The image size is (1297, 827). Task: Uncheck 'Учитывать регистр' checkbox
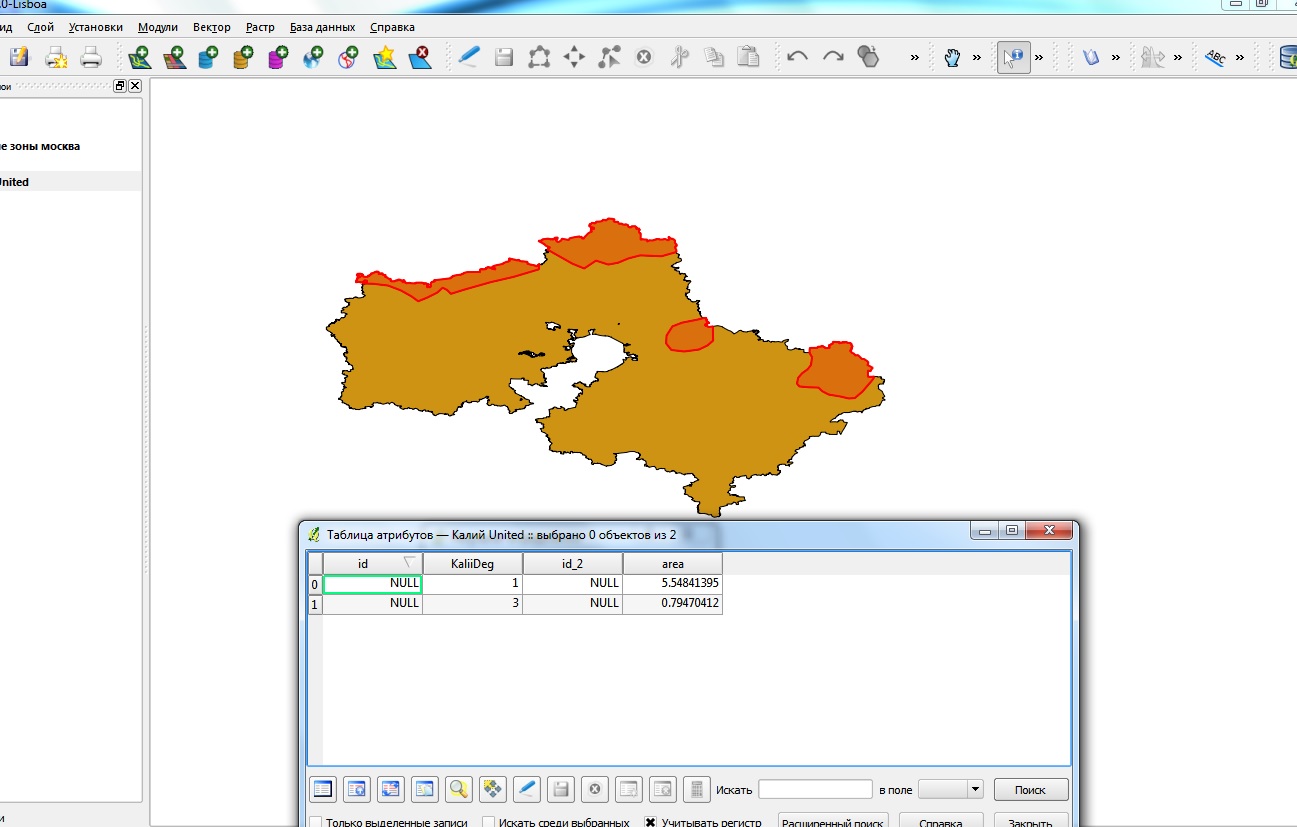pos(651,823)
